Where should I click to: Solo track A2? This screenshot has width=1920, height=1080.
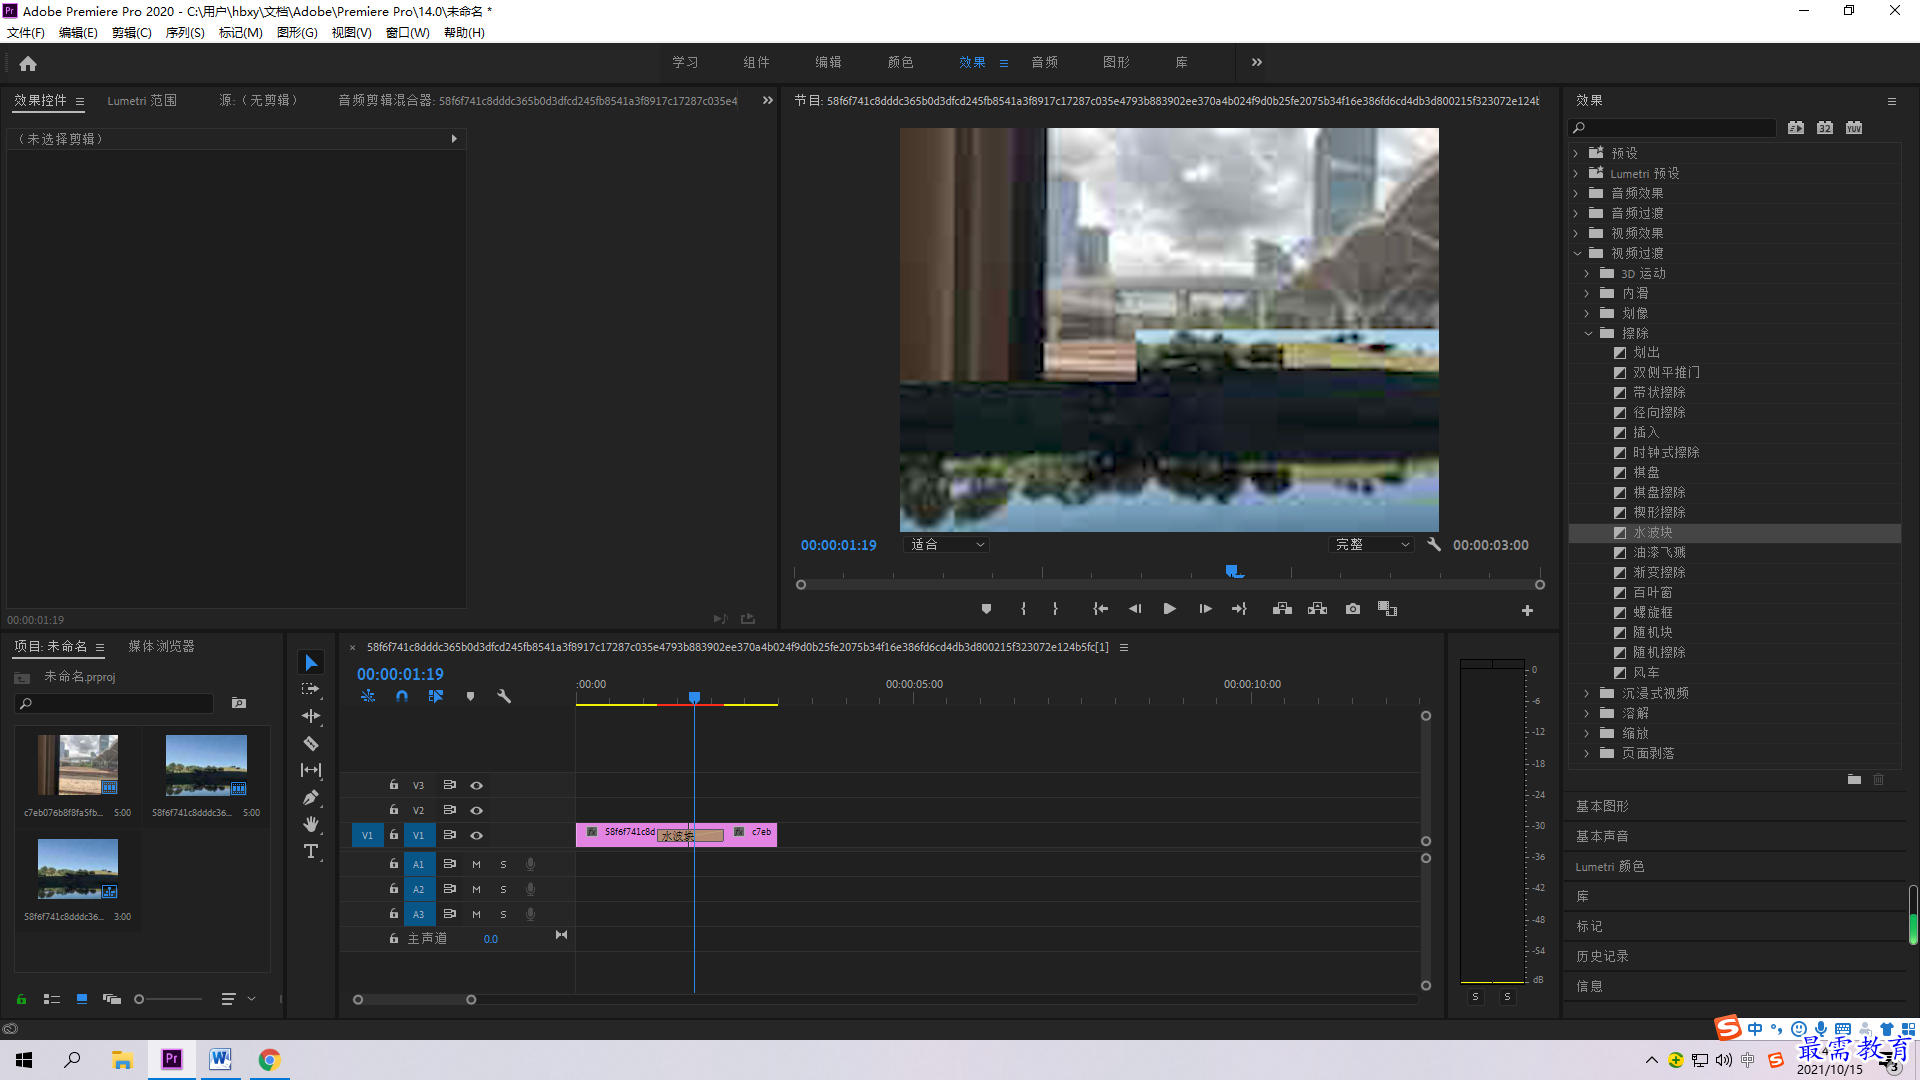(503, 889)
